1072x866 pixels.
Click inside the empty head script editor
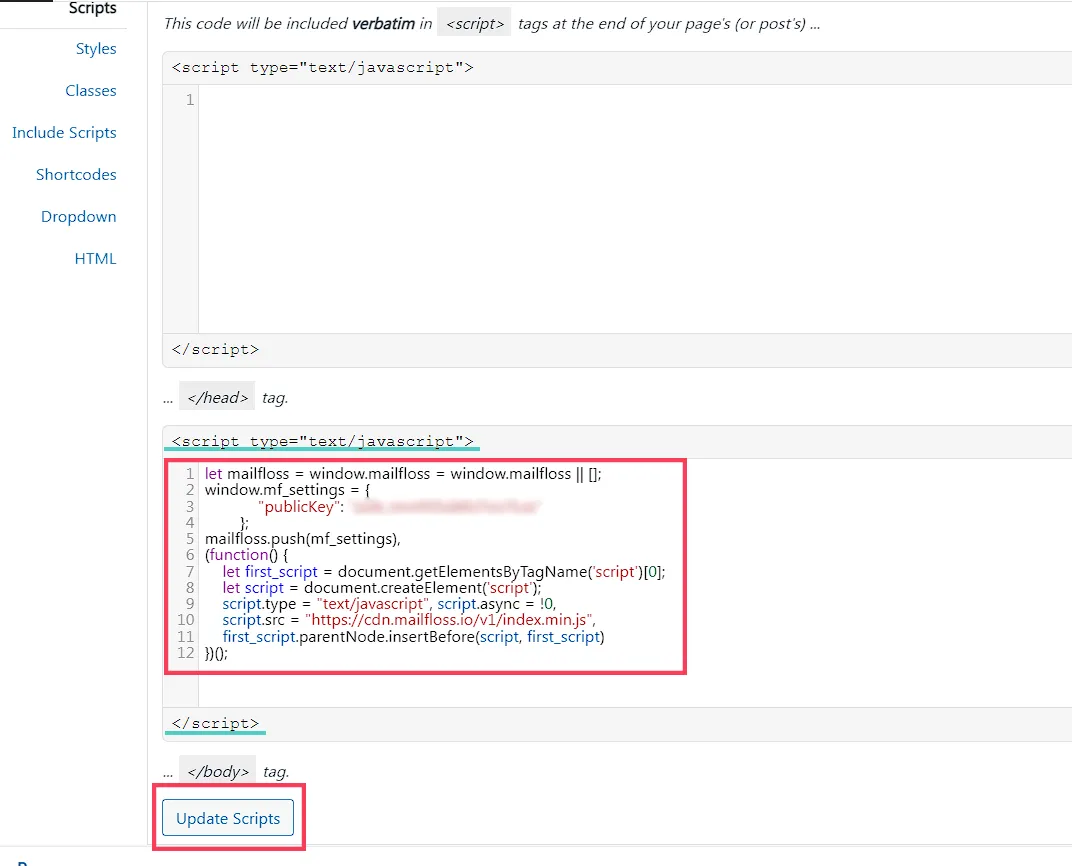pyautogui.click(x=634, y=208)
